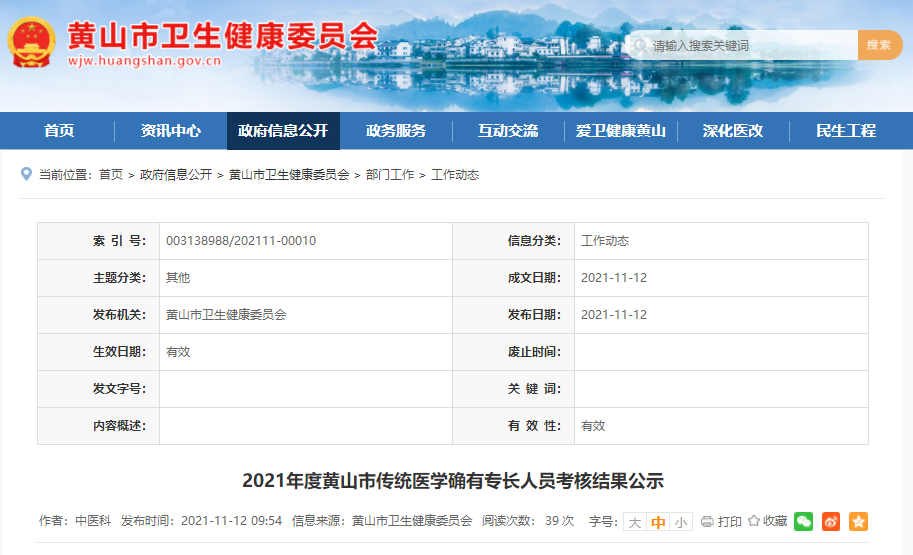Click the printer icon next to 打印
This screenshot has width=913, height=555.
tap(707, 522)
